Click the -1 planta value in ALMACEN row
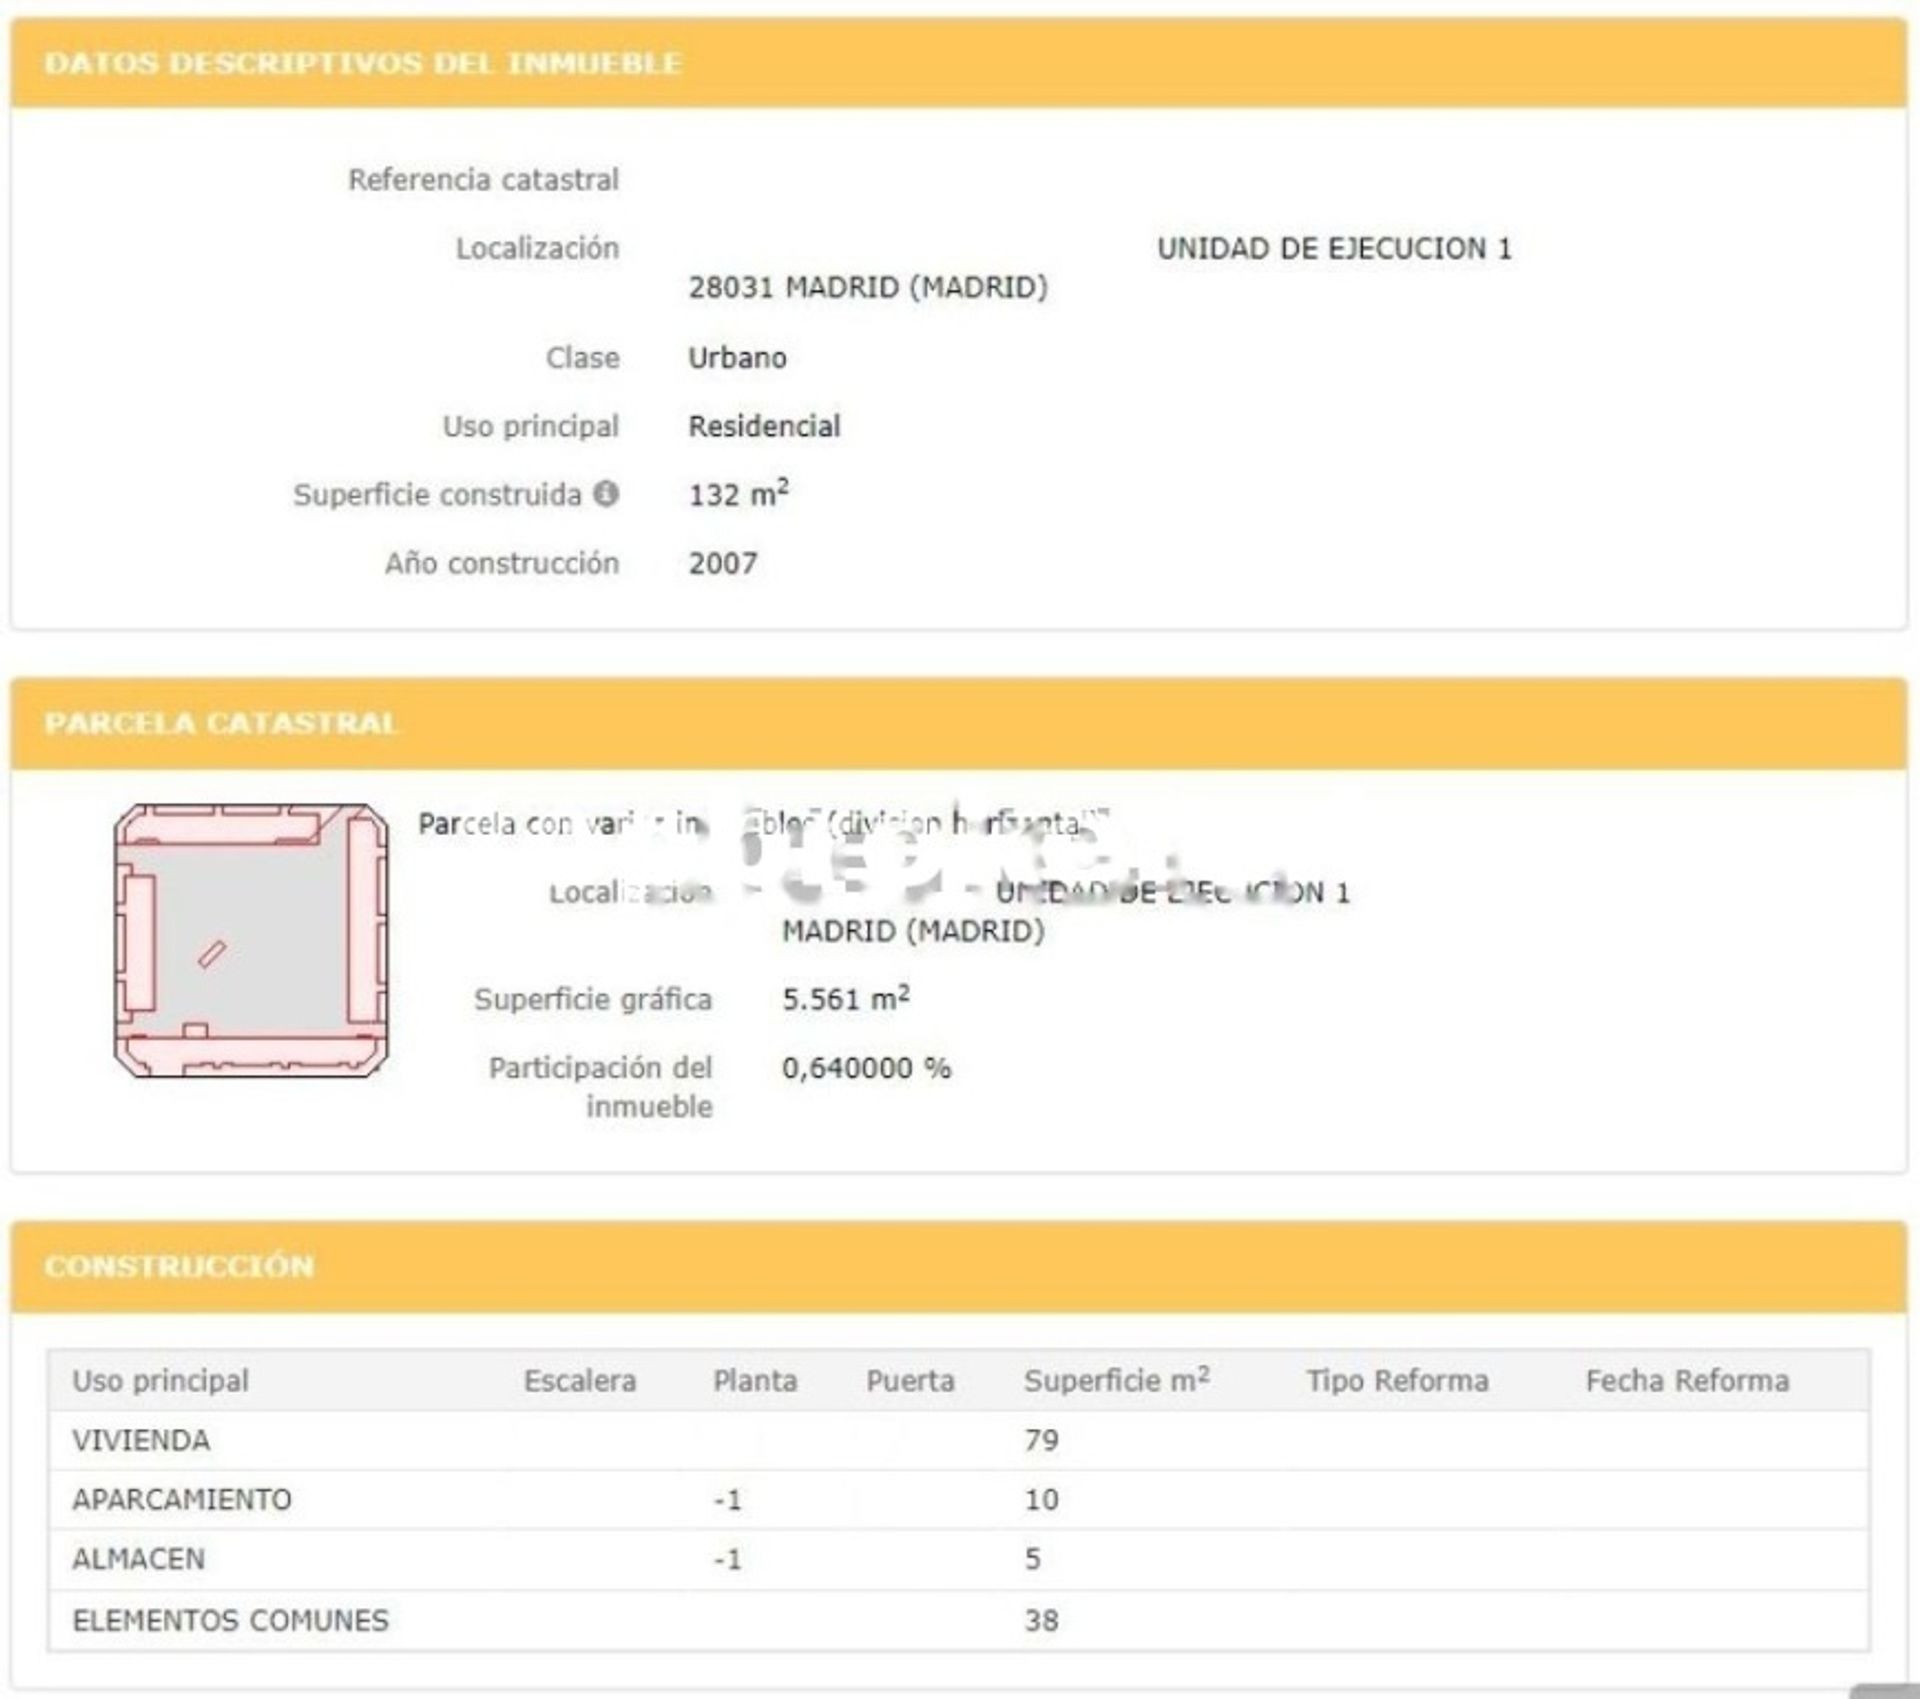 [728, 1558]
